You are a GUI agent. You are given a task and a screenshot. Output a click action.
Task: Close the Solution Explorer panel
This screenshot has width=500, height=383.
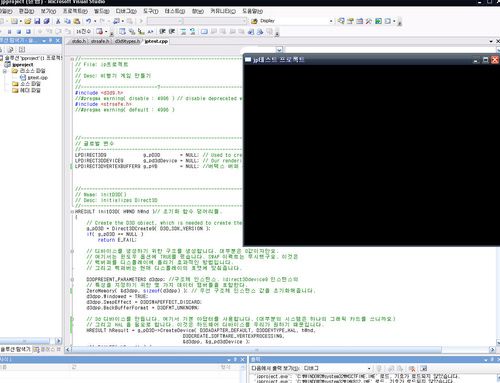[58, 40]
